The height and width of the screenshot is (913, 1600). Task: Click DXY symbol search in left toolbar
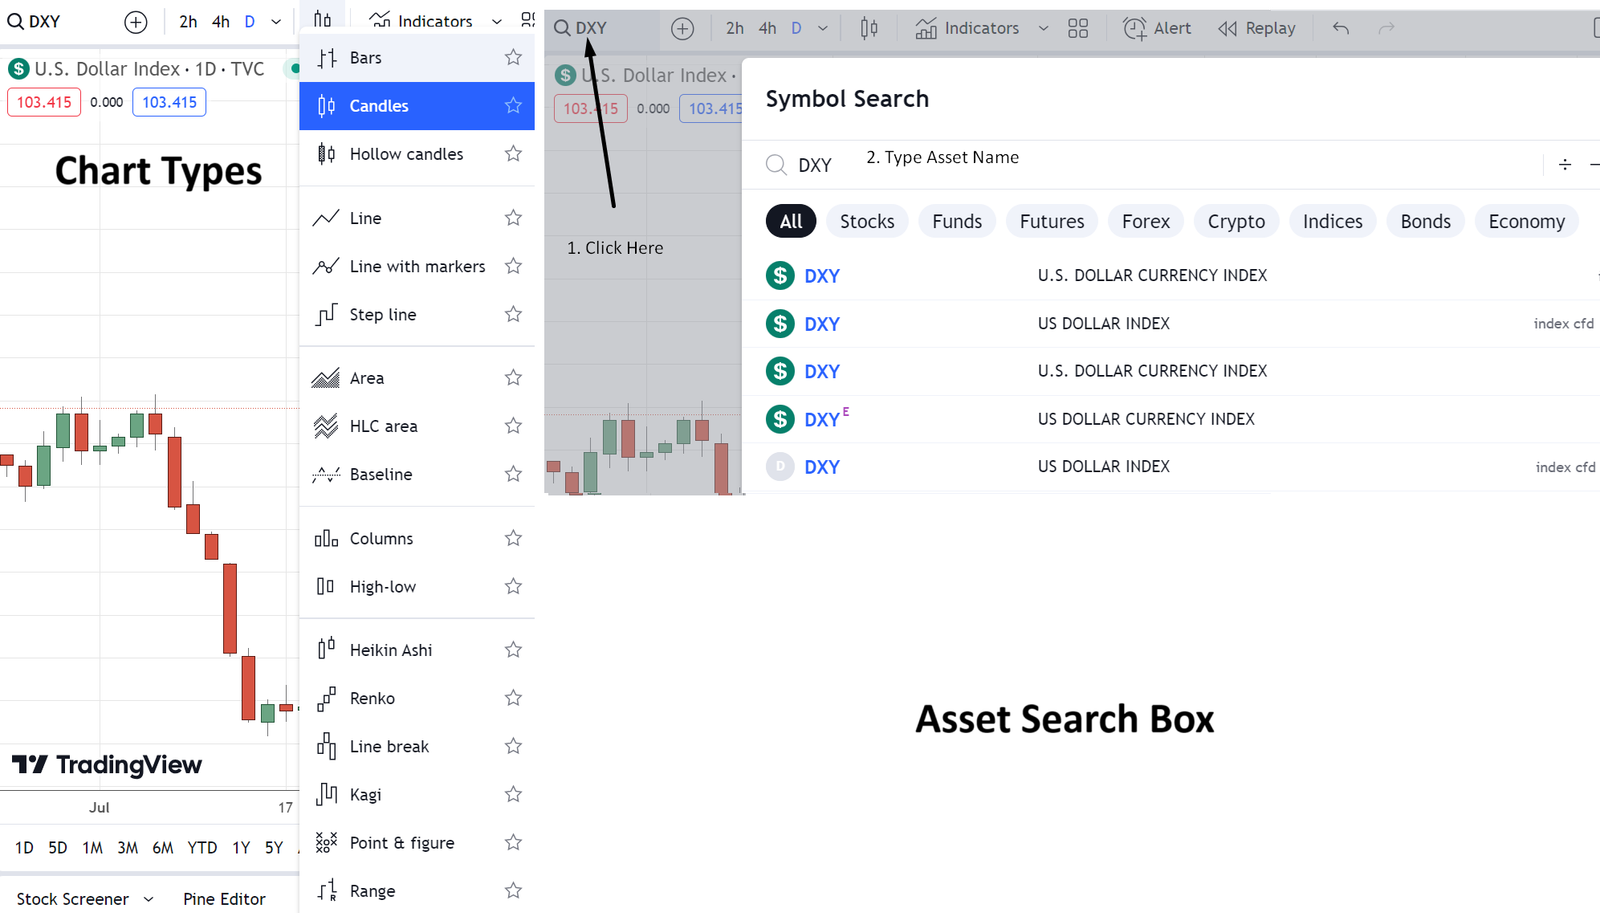(34, 21)
